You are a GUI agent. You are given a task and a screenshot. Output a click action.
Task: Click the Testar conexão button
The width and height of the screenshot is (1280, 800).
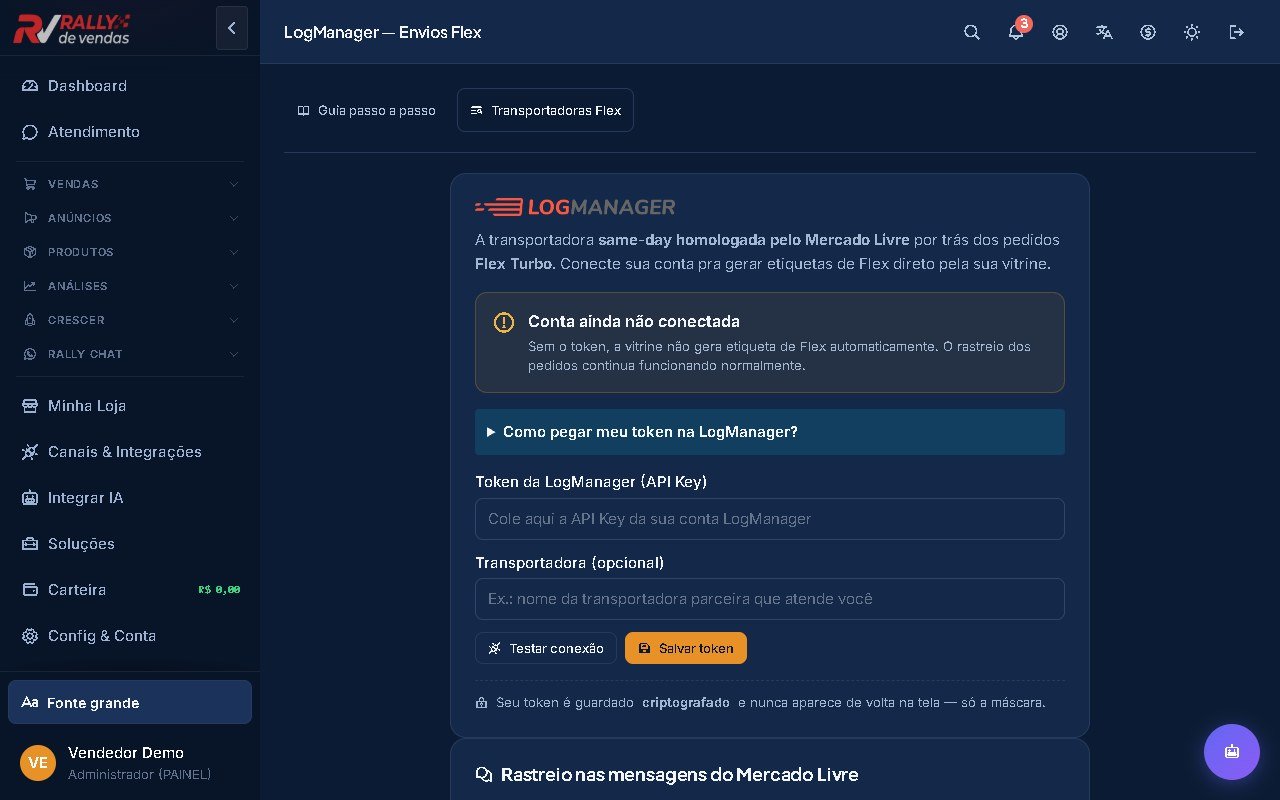[546, 648]
